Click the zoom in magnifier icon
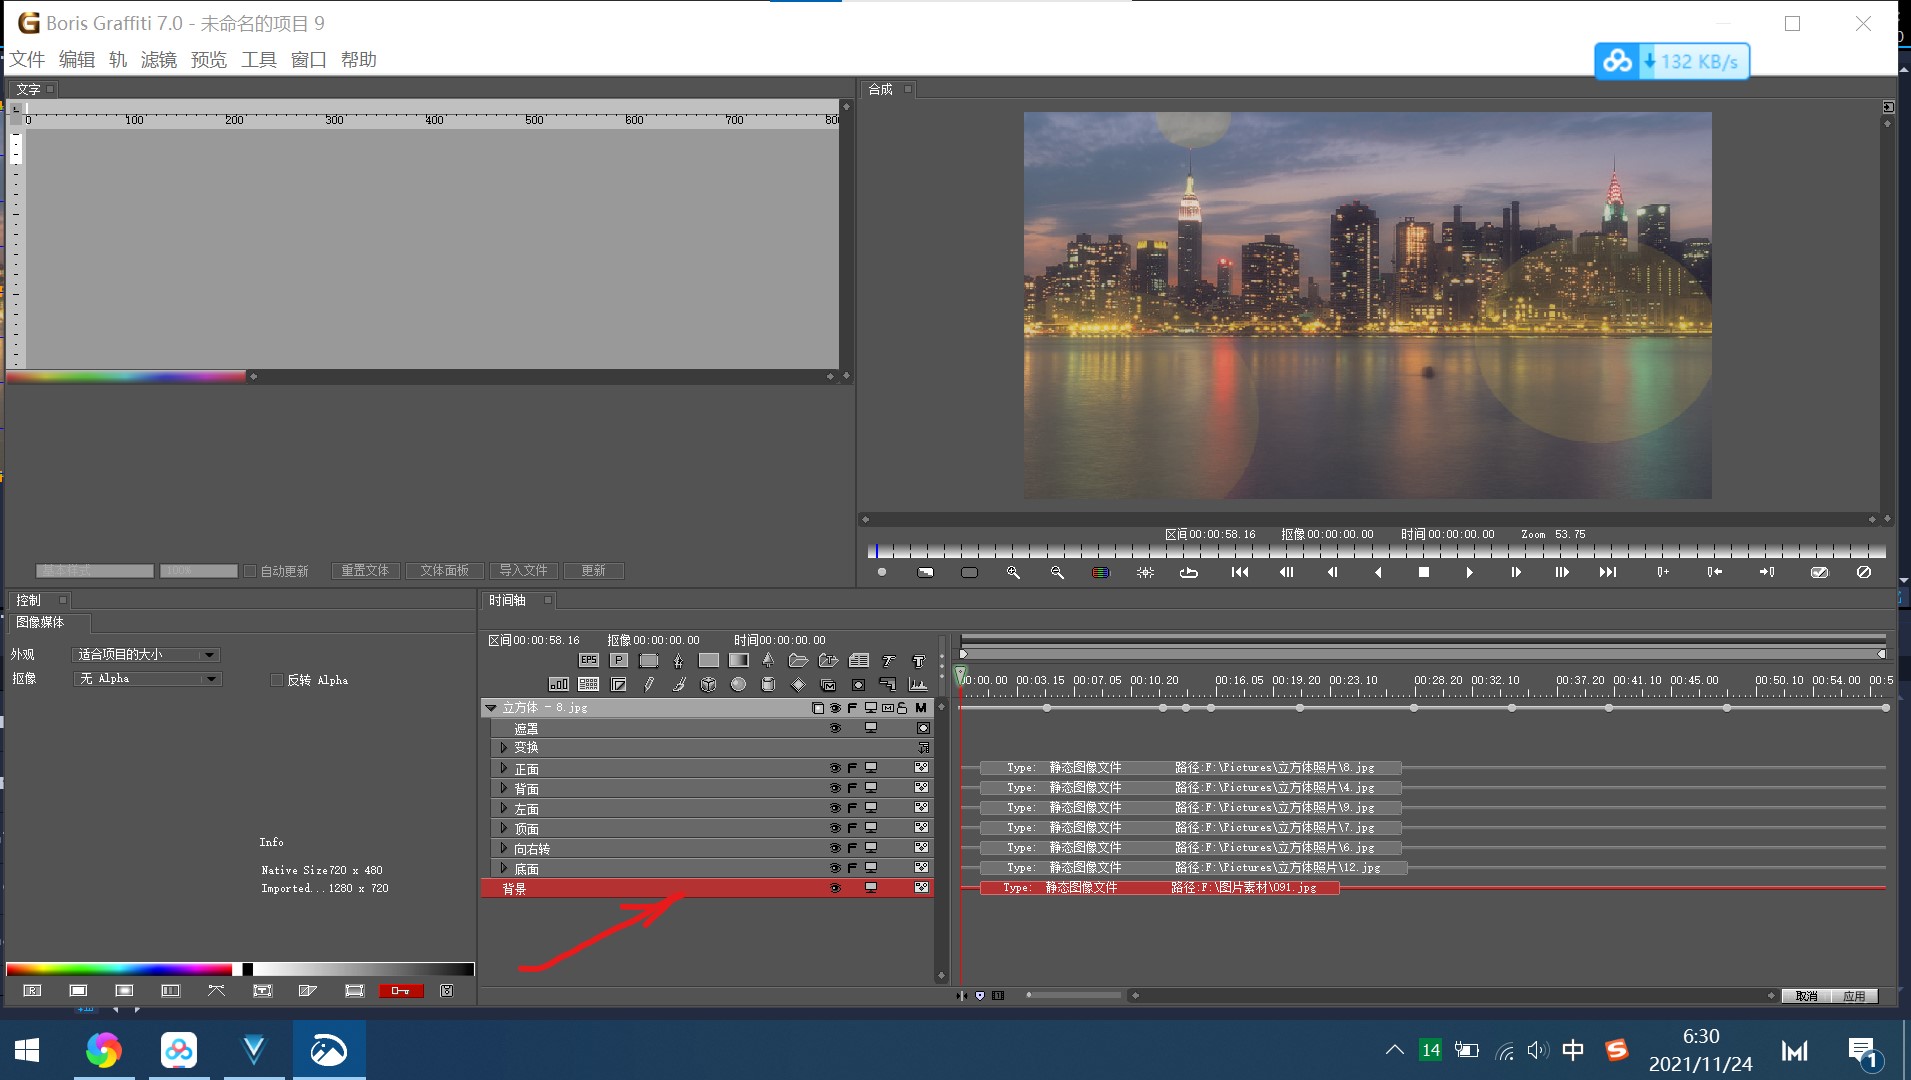 click(x=1013, y=572)
